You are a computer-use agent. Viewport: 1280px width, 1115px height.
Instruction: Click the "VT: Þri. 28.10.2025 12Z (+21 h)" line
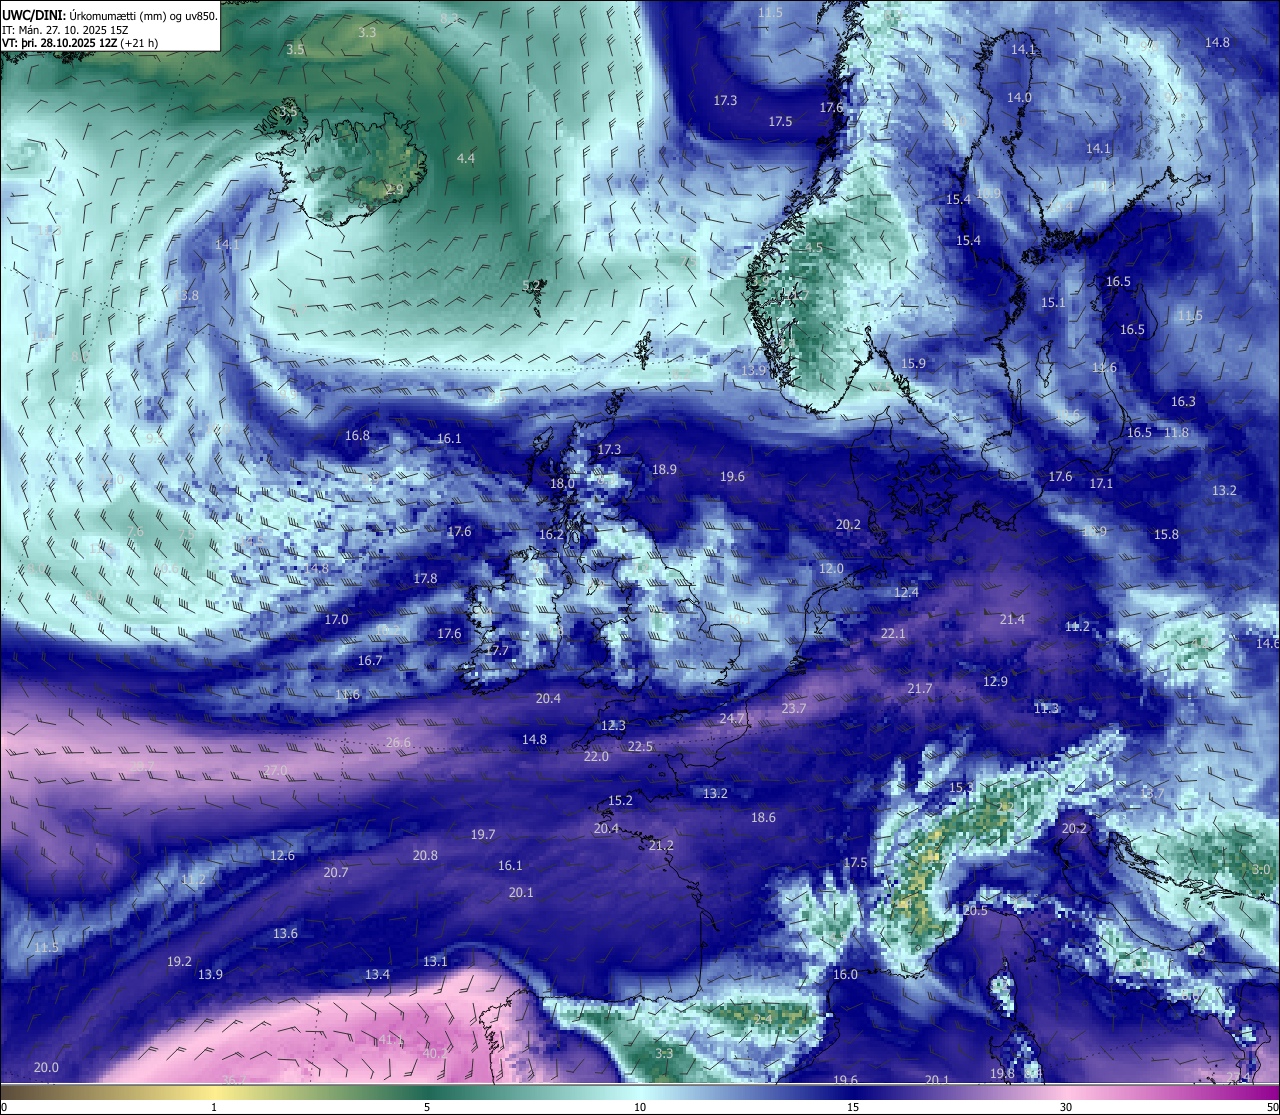tap(80, 43)
